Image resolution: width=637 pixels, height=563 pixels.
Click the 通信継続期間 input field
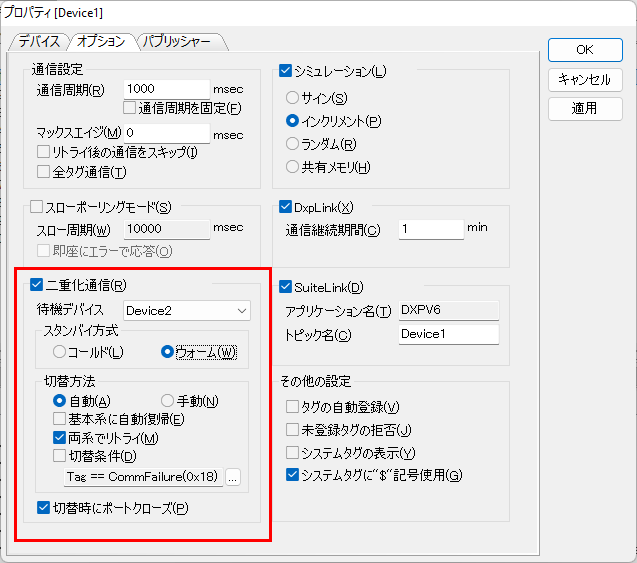pyautogui.click(x=430, y=229)
